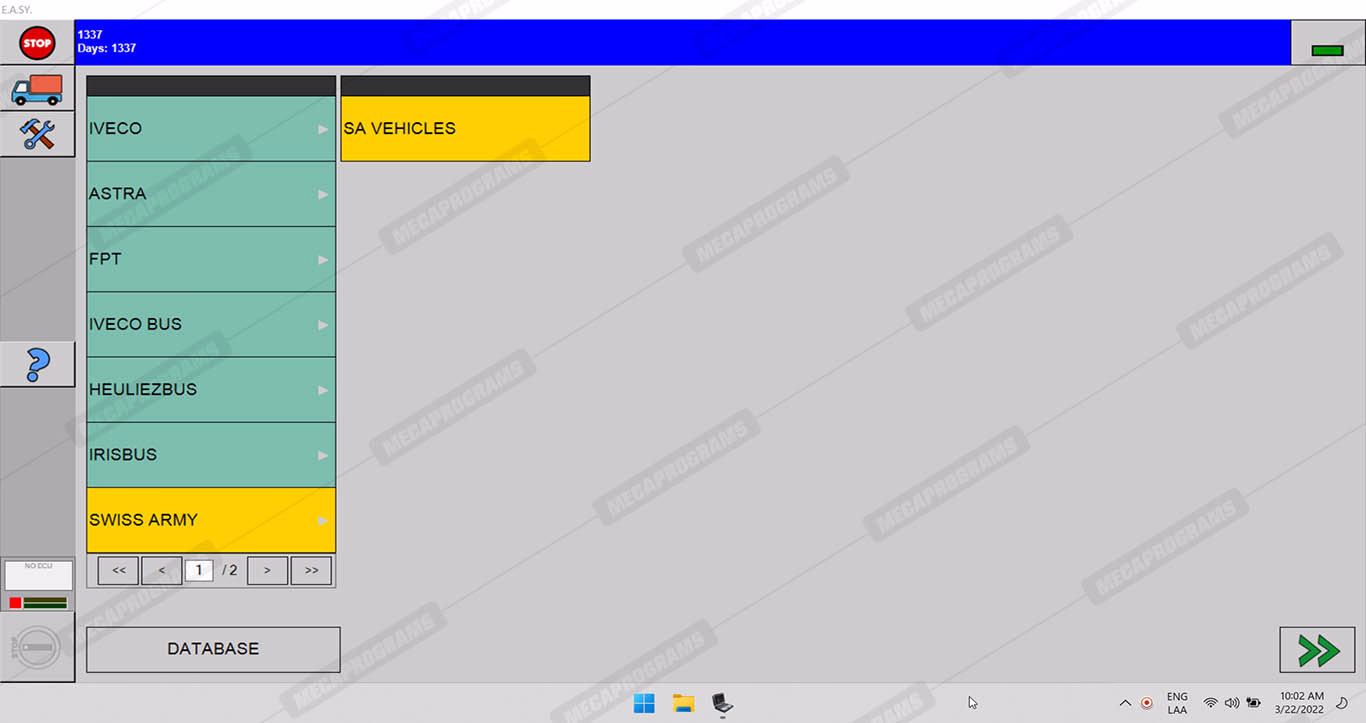Choose the SA VEHICLES option
The width and height of the screenshot is (1366, 723).
pos(465,129)
